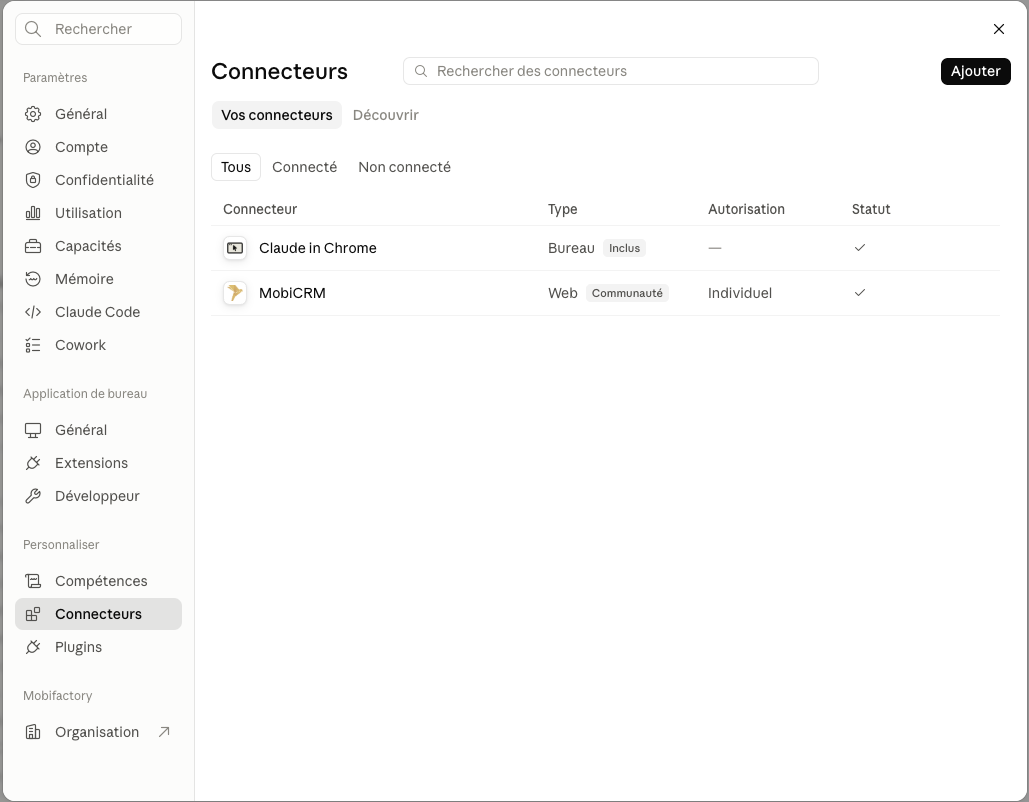Open Confidentialité via the shield icon
The image size is (1029, 802).
pos(98,180)
